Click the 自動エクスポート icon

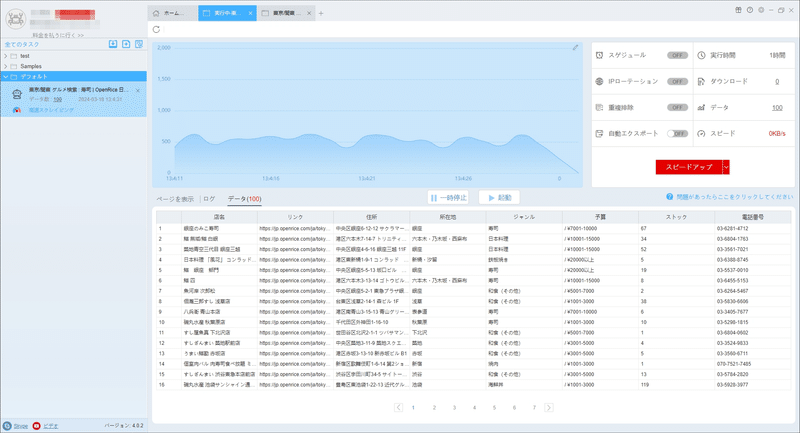599,134
